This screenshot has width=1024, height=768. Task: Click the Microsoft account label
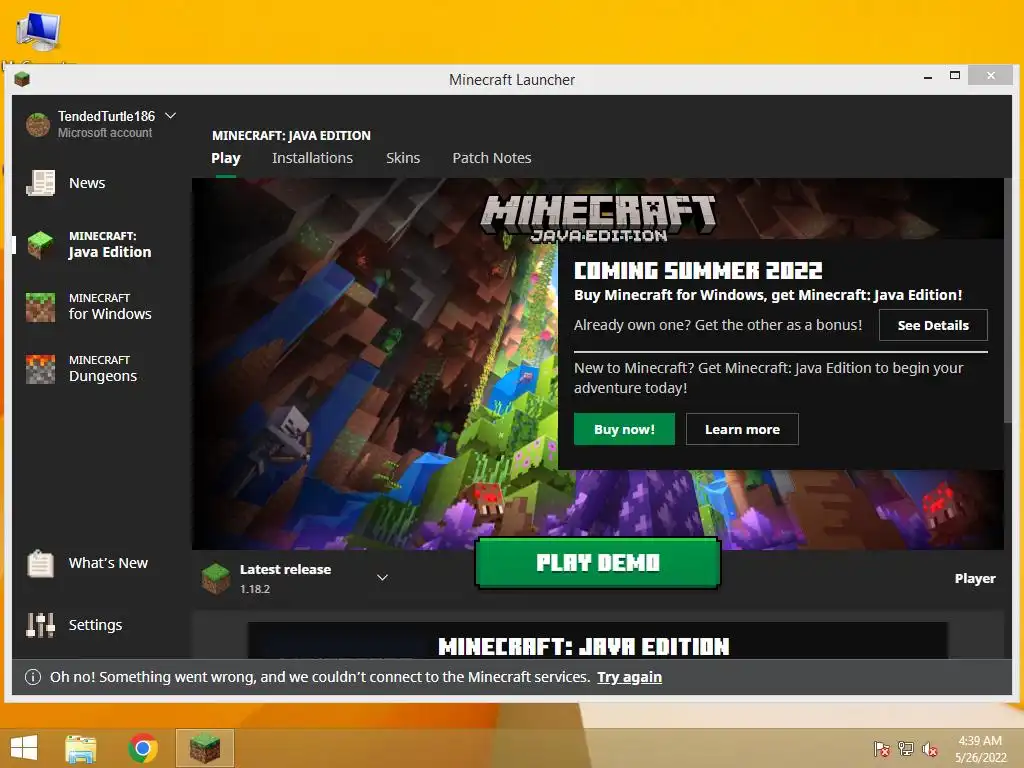[104, 133]
